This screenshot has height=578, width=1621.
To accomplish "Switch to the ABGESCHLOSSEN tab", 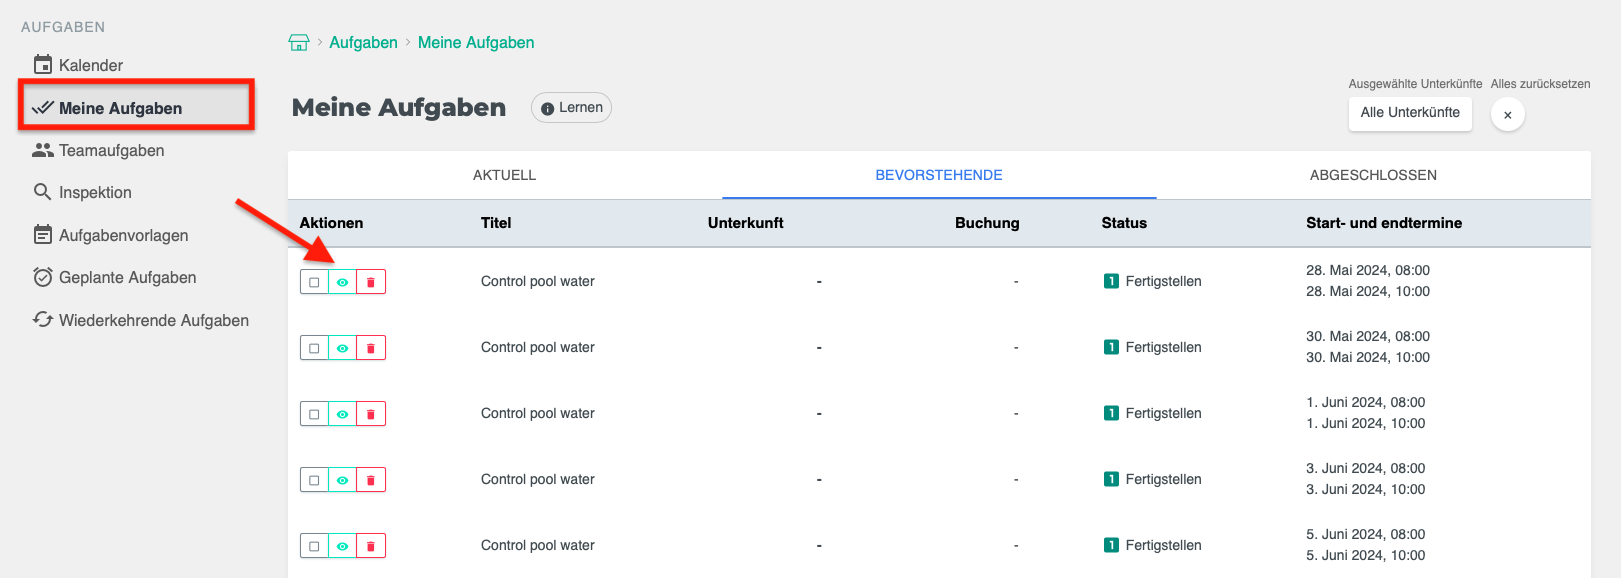I will pyautogui.click(x=1372, y=175).
